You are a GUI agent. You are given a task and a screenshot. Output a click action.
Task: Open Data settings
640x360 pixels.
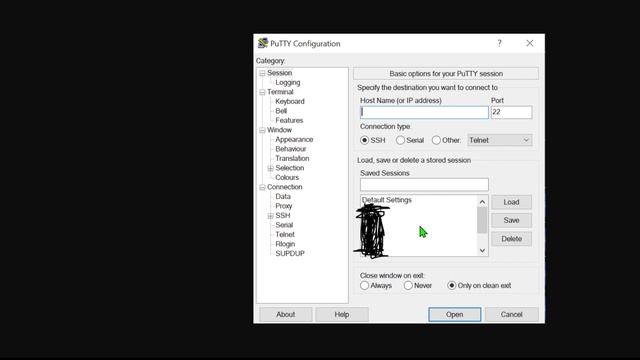tap(283, 196)
